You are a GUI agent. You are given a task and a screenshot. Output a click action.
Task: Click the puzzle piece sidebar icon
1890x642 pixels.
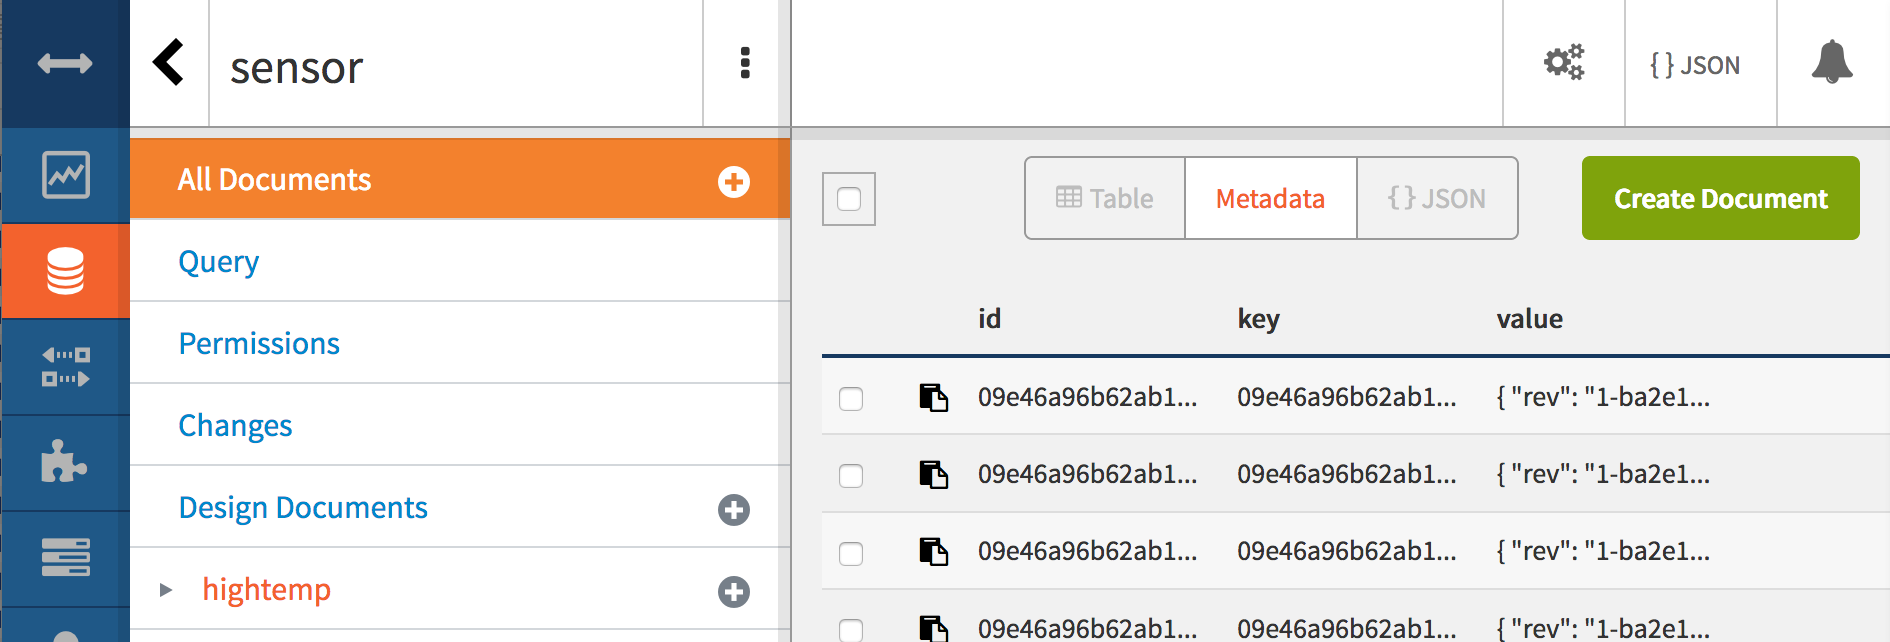[x=65, y=462]
